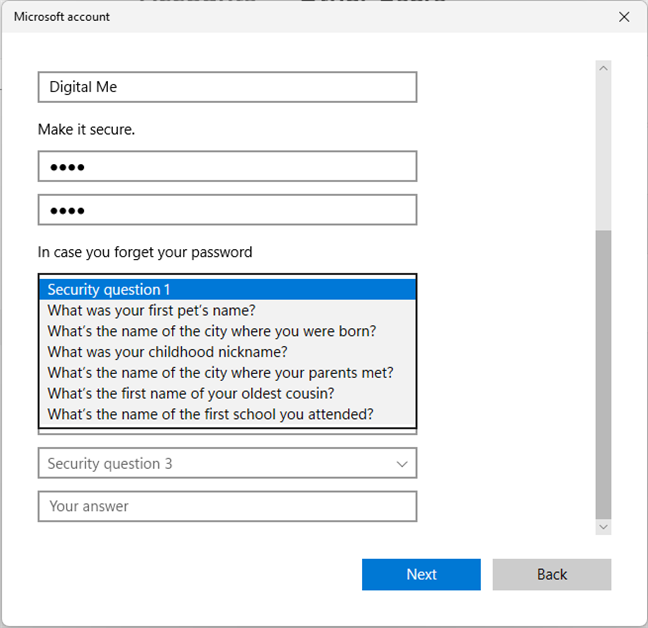Expand the Security question 3 dropdown
Viewport: 648px width, 628px height.
pos(227,463)
